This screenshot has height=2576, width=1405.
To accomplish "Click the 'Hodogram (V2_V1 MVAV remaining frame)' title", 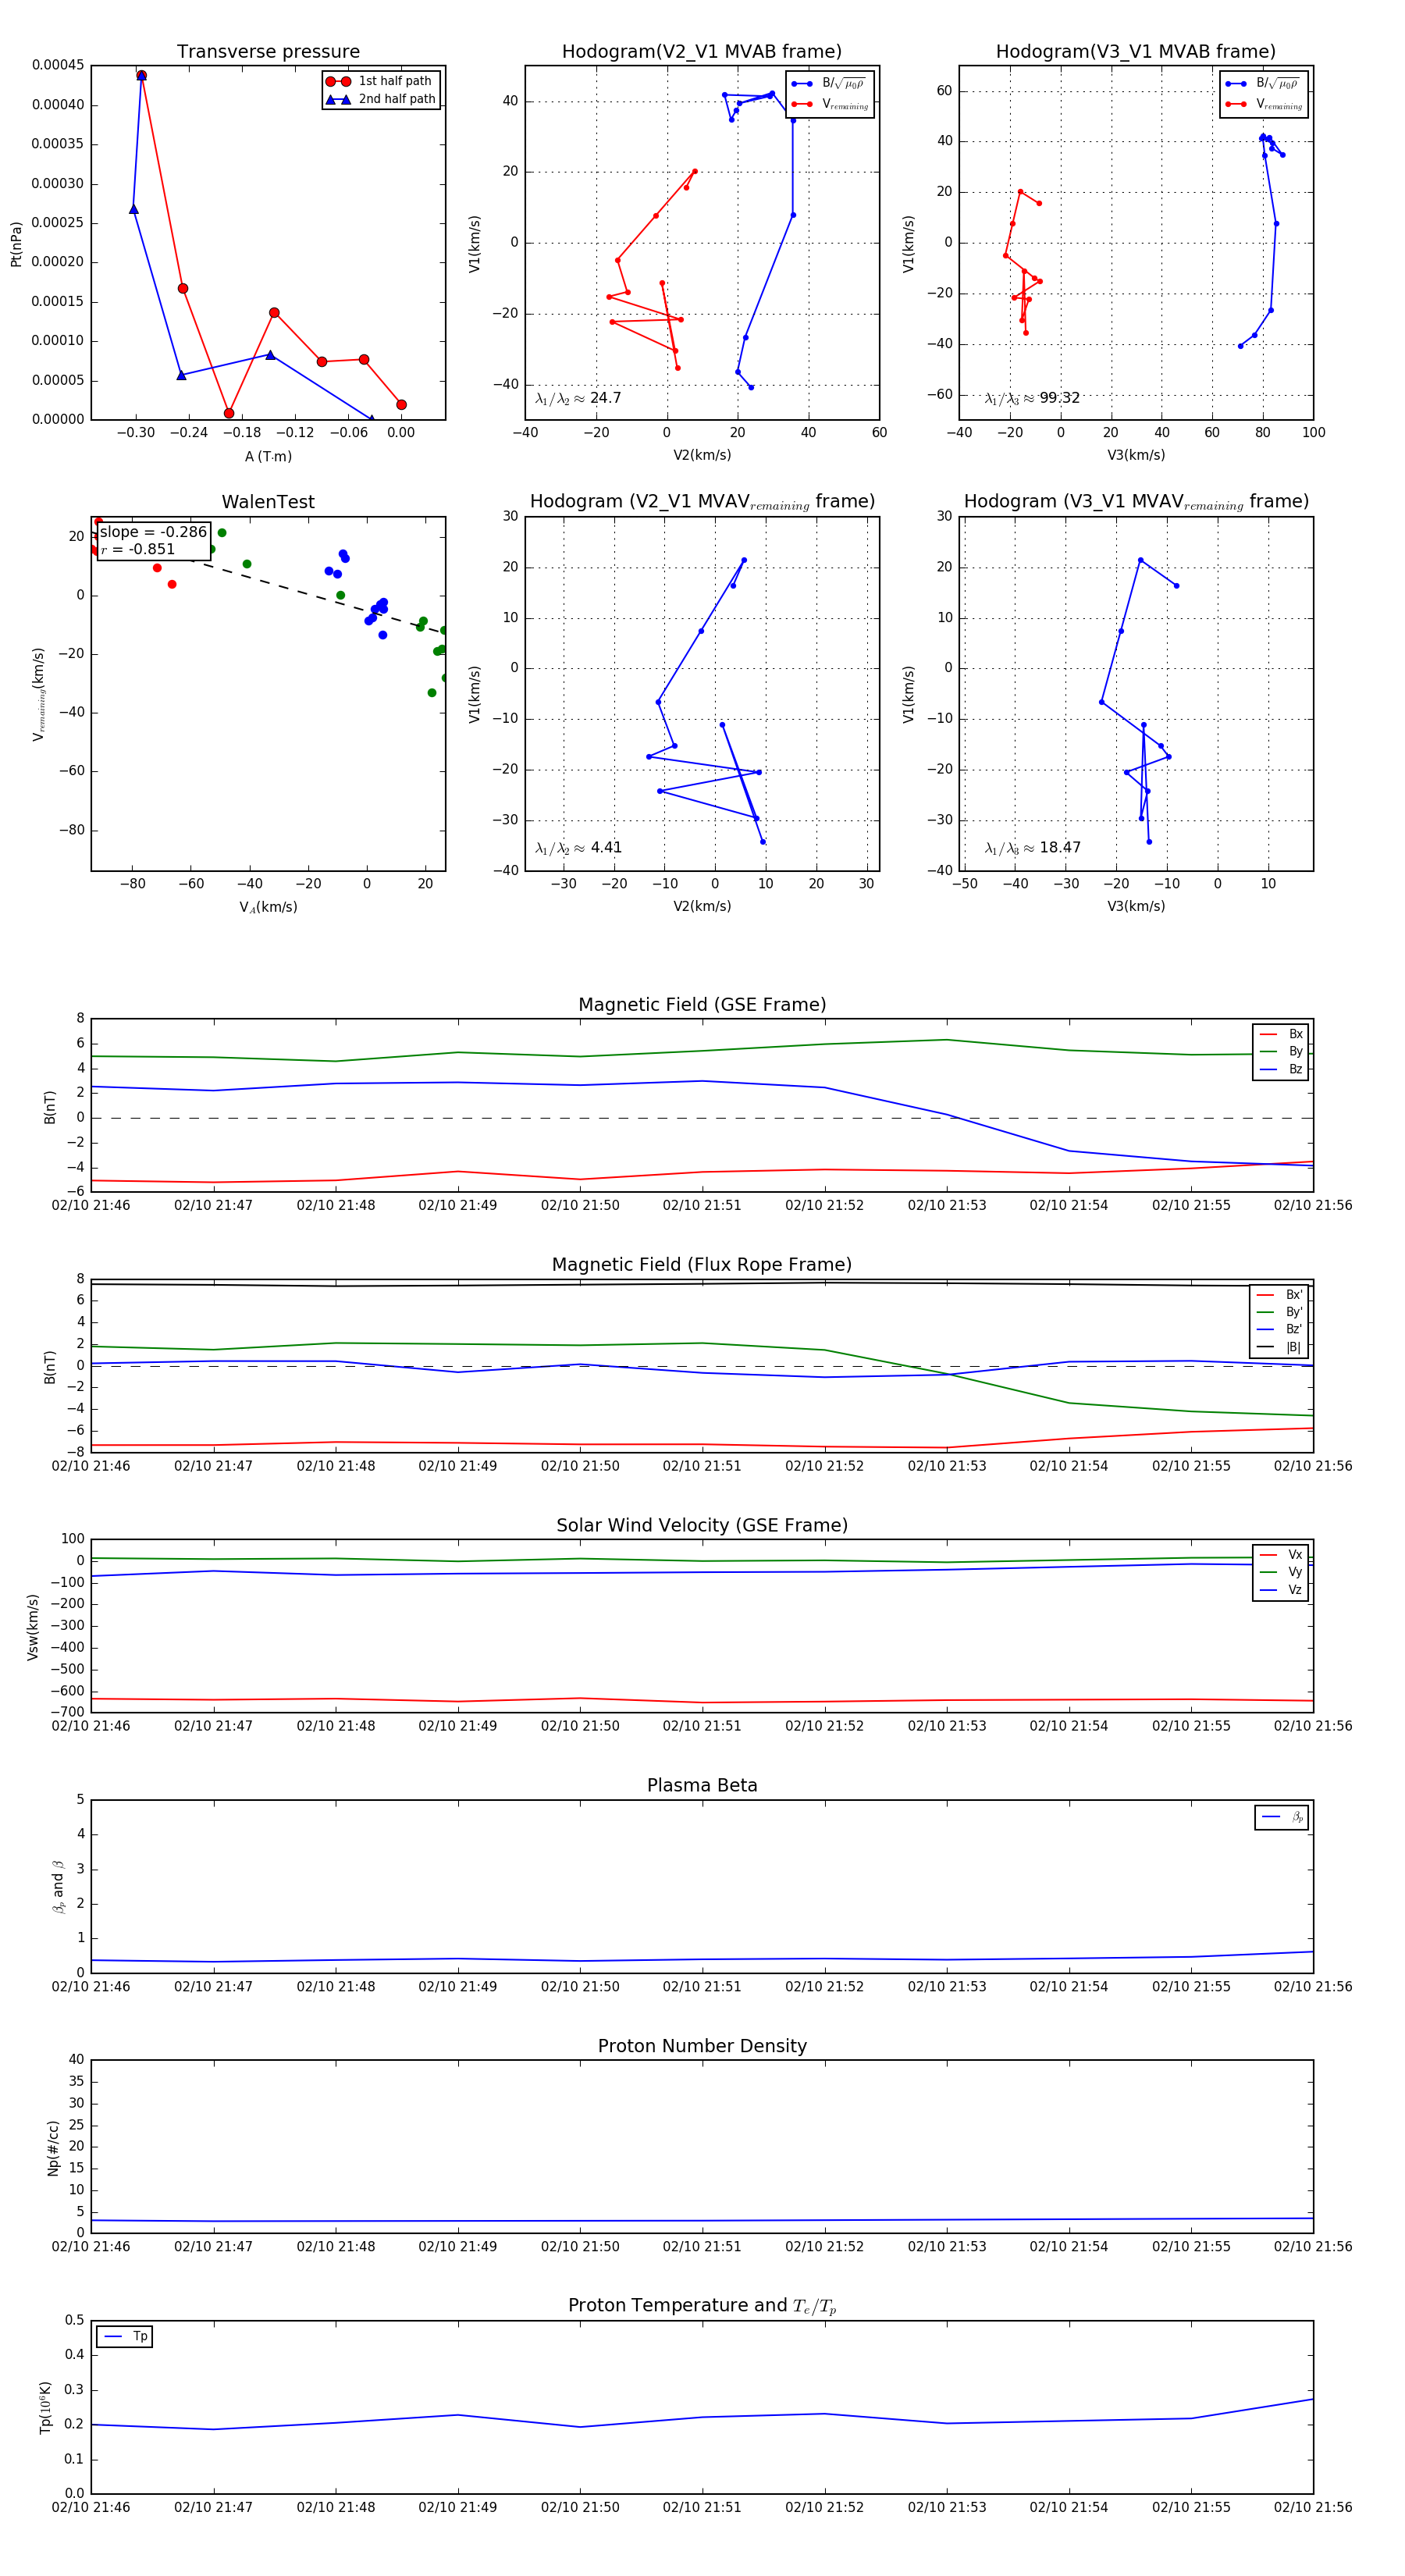I will pyautogui.click(x=702, y=502).
